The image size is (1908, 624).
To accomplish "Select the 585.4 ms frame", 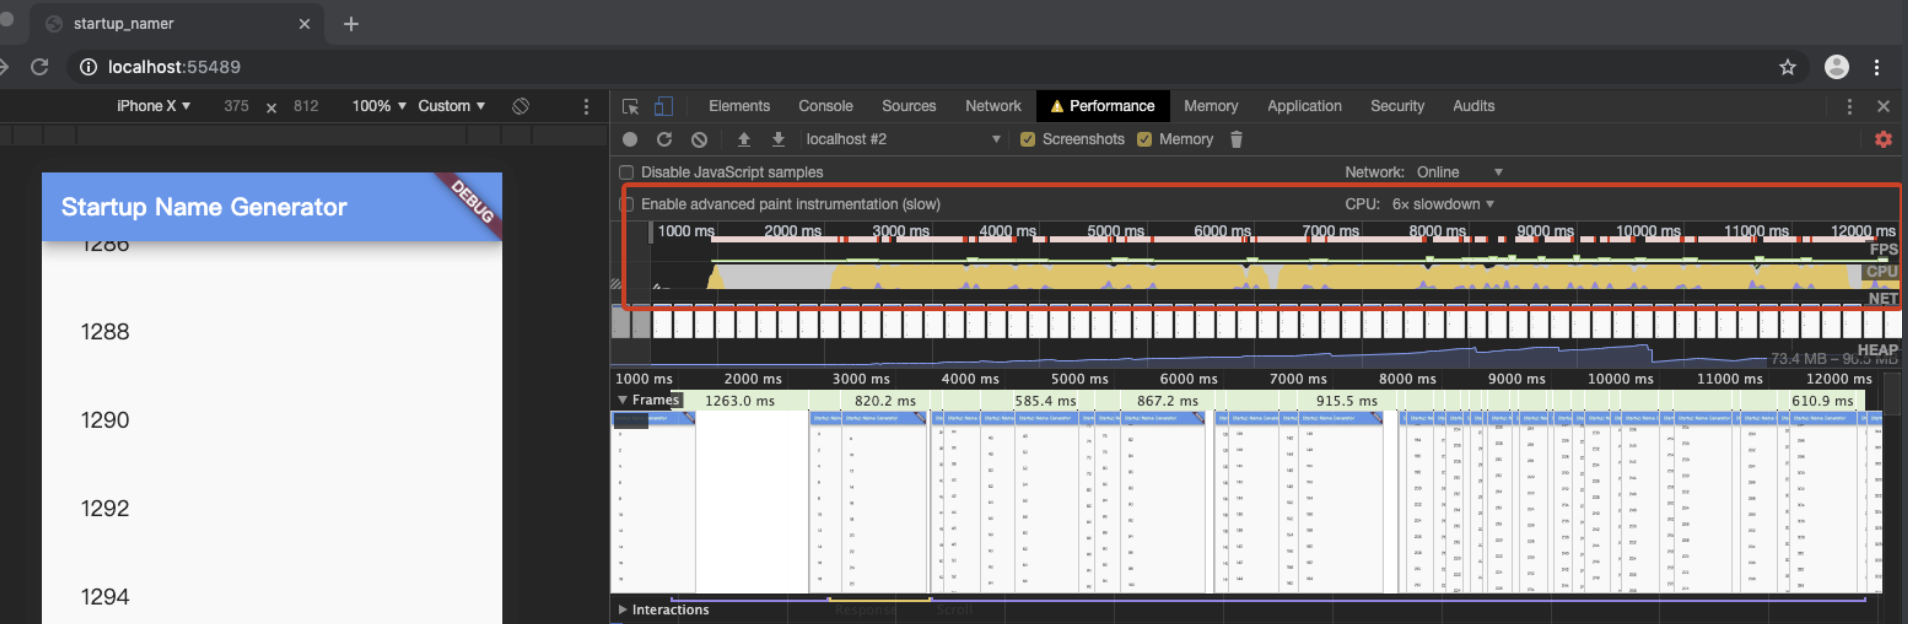I will coord(1045,400).
